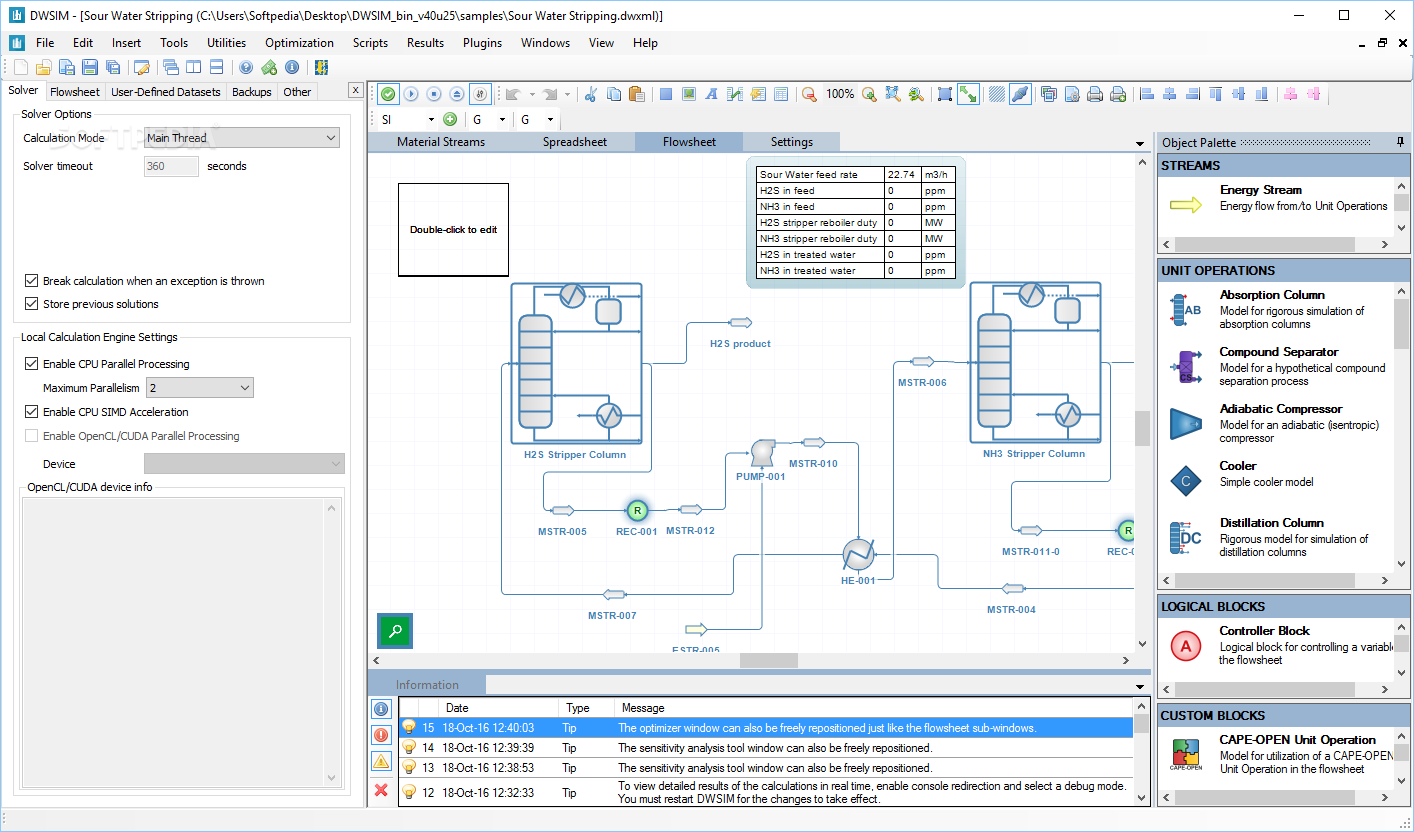The width and height of the screenshot is (1414, 832).
Task: Open the File menu
Action: tap(45, 43)
